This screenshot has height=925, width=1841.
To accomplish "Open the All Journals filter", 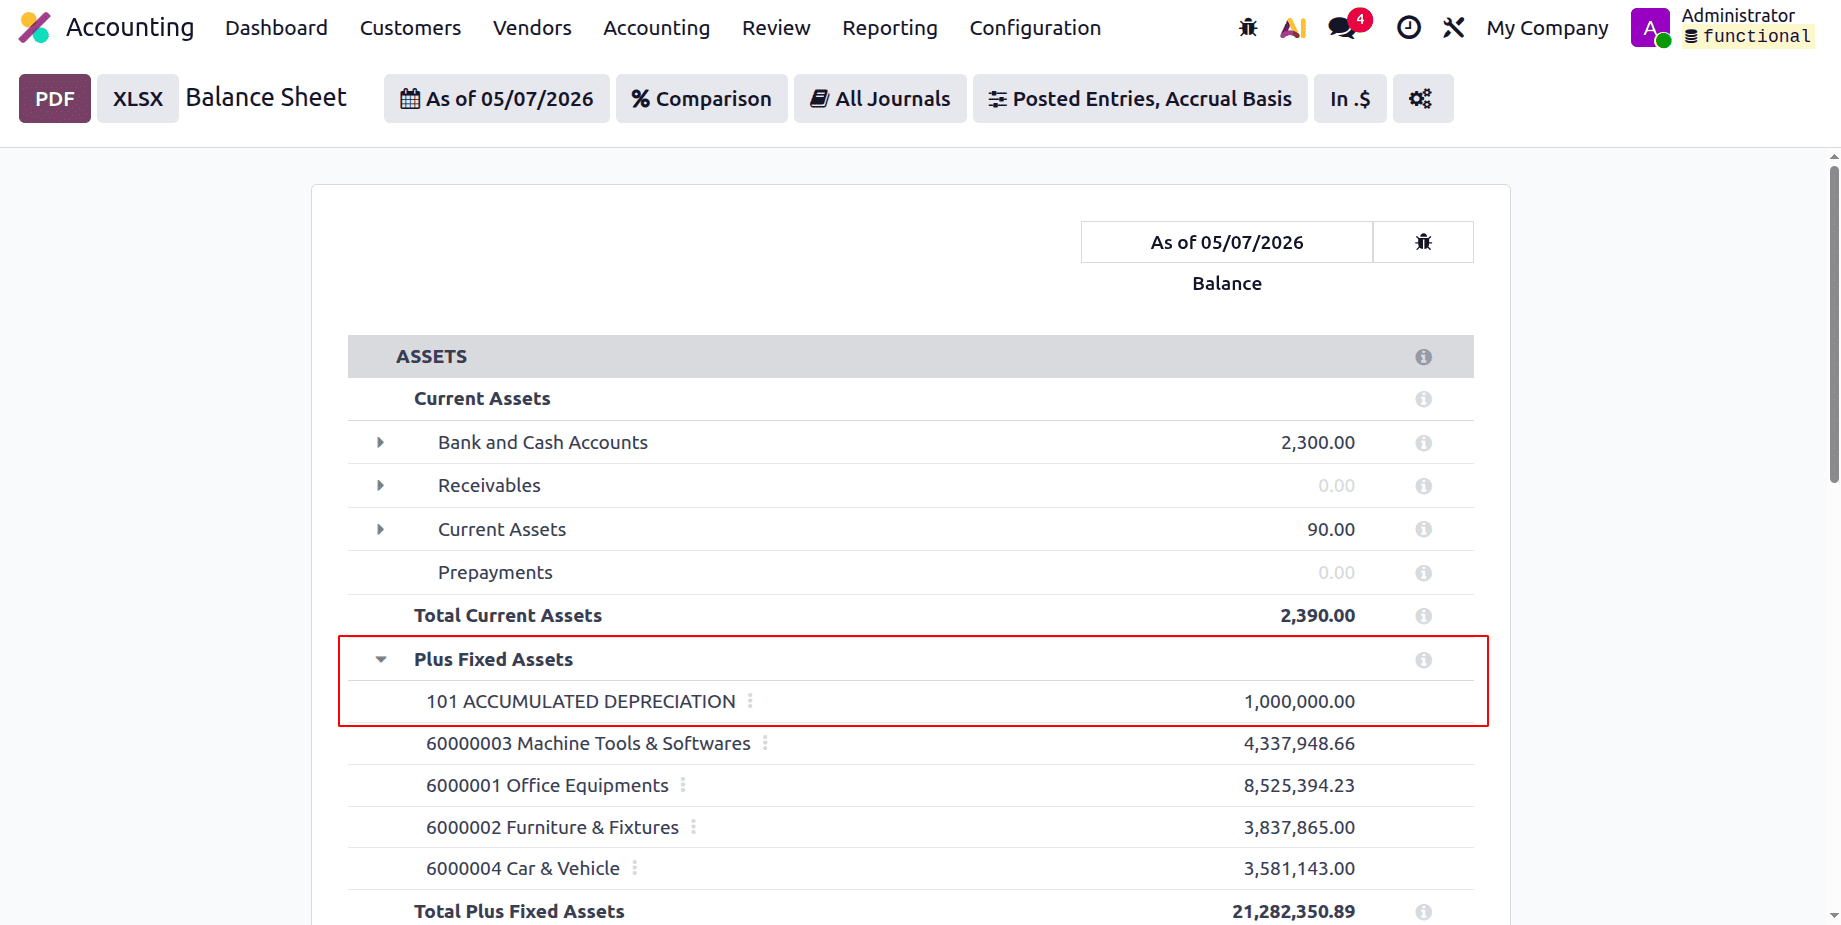I will pos(880,98).
